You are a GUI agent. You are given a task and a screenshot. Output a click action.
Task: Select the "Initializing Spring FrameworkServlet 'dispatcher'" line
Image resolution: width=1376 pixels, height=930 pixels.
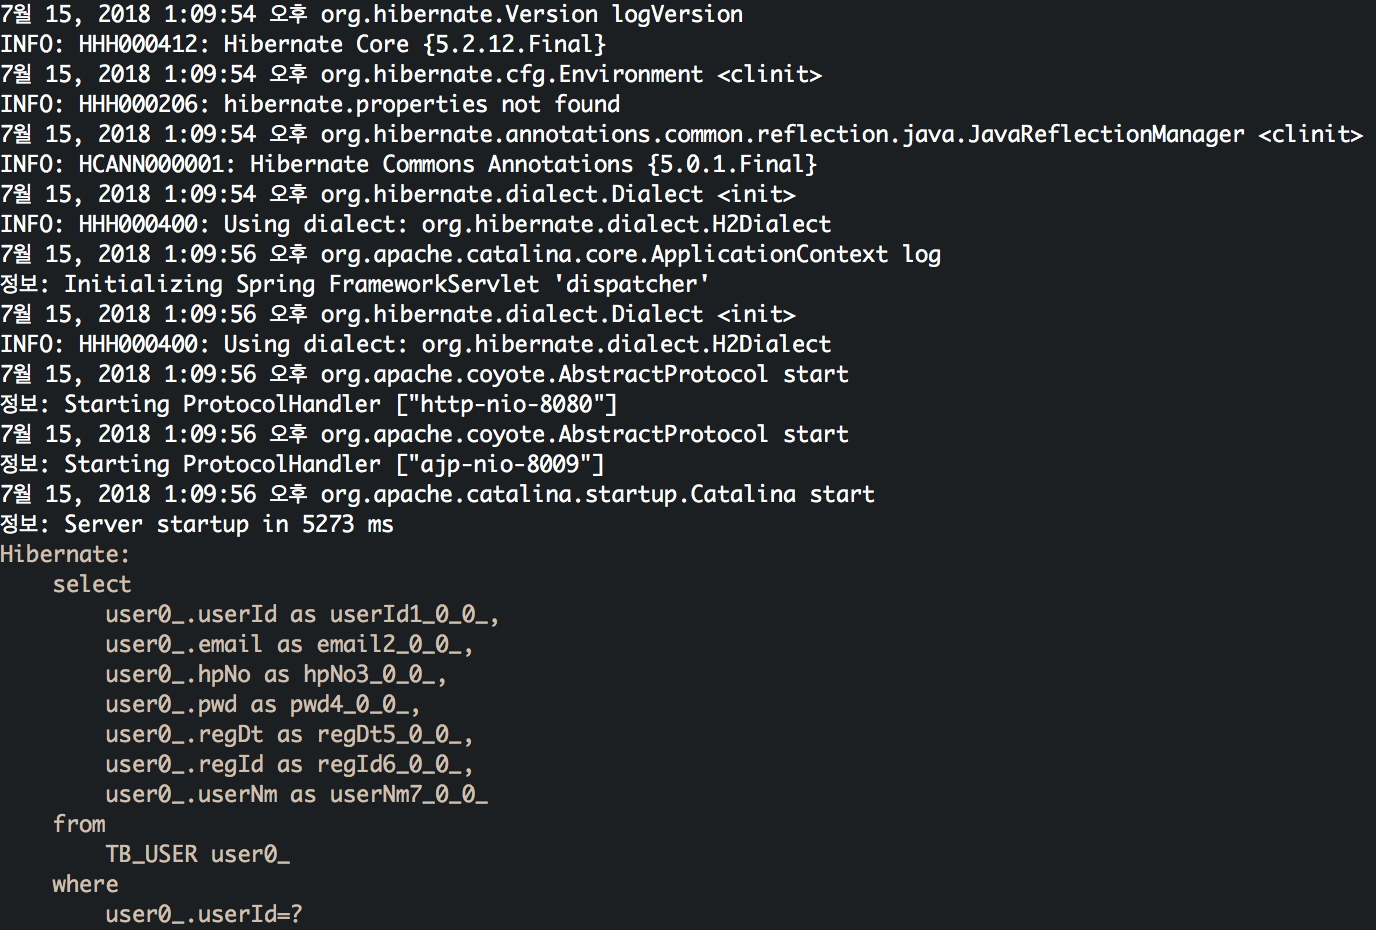[x=386, y=285]
